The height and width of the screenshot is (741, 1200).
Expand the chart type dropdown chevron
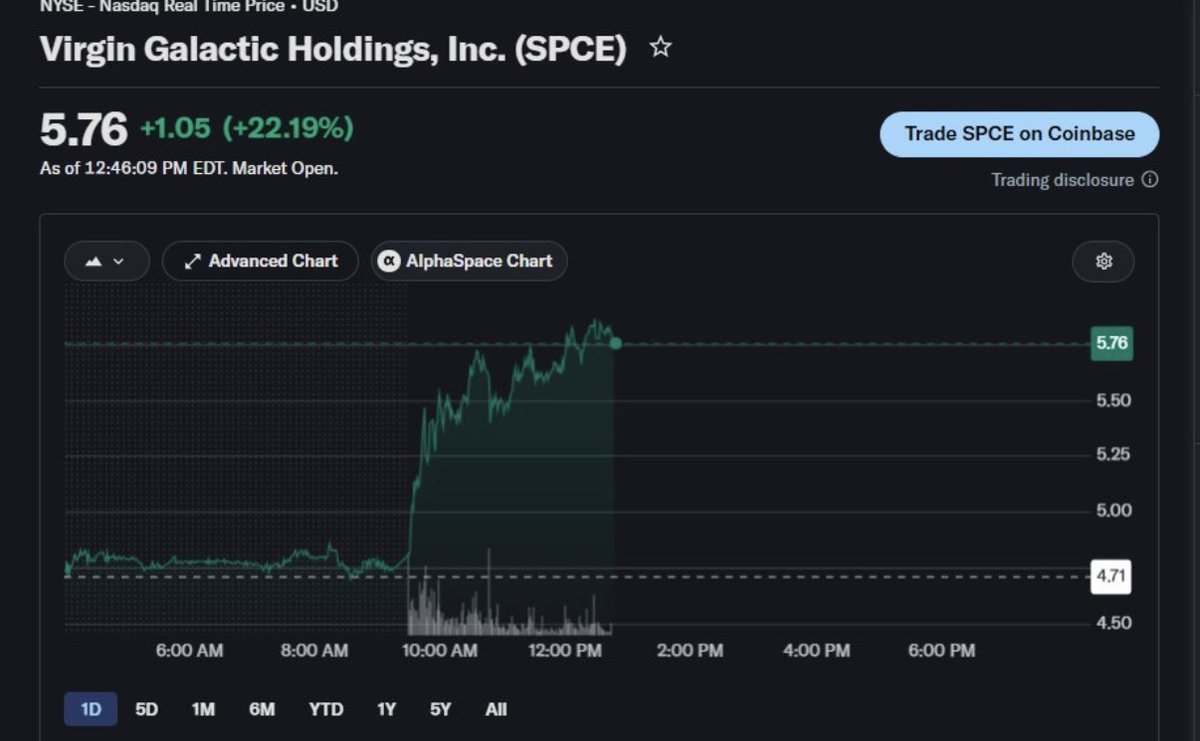[119, 261]
